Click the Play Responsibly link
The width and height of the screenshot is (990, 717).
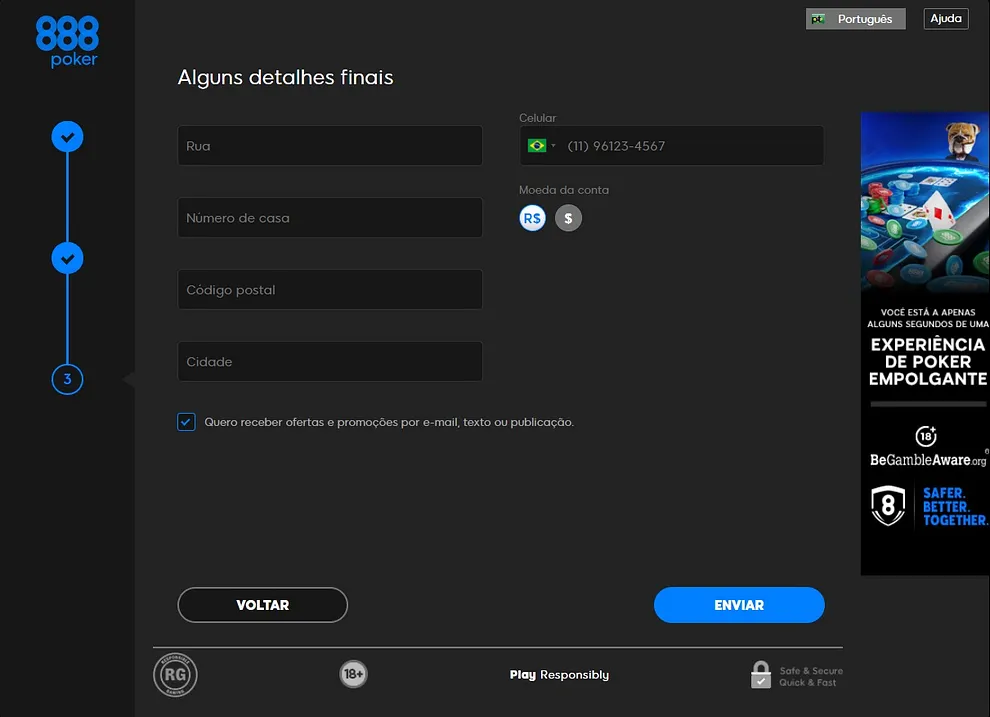click(x=559, y=675)
